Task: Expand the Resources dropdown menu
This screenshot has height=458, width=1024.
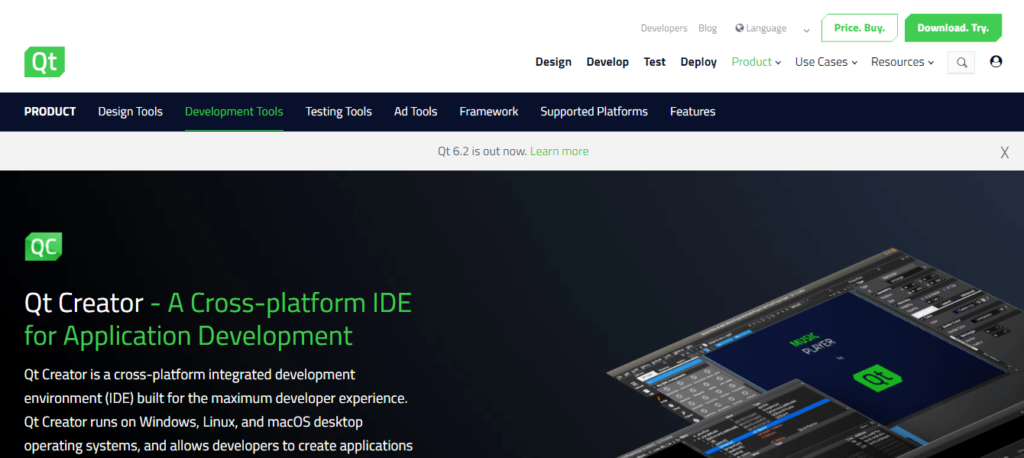Action: (902, 62)
